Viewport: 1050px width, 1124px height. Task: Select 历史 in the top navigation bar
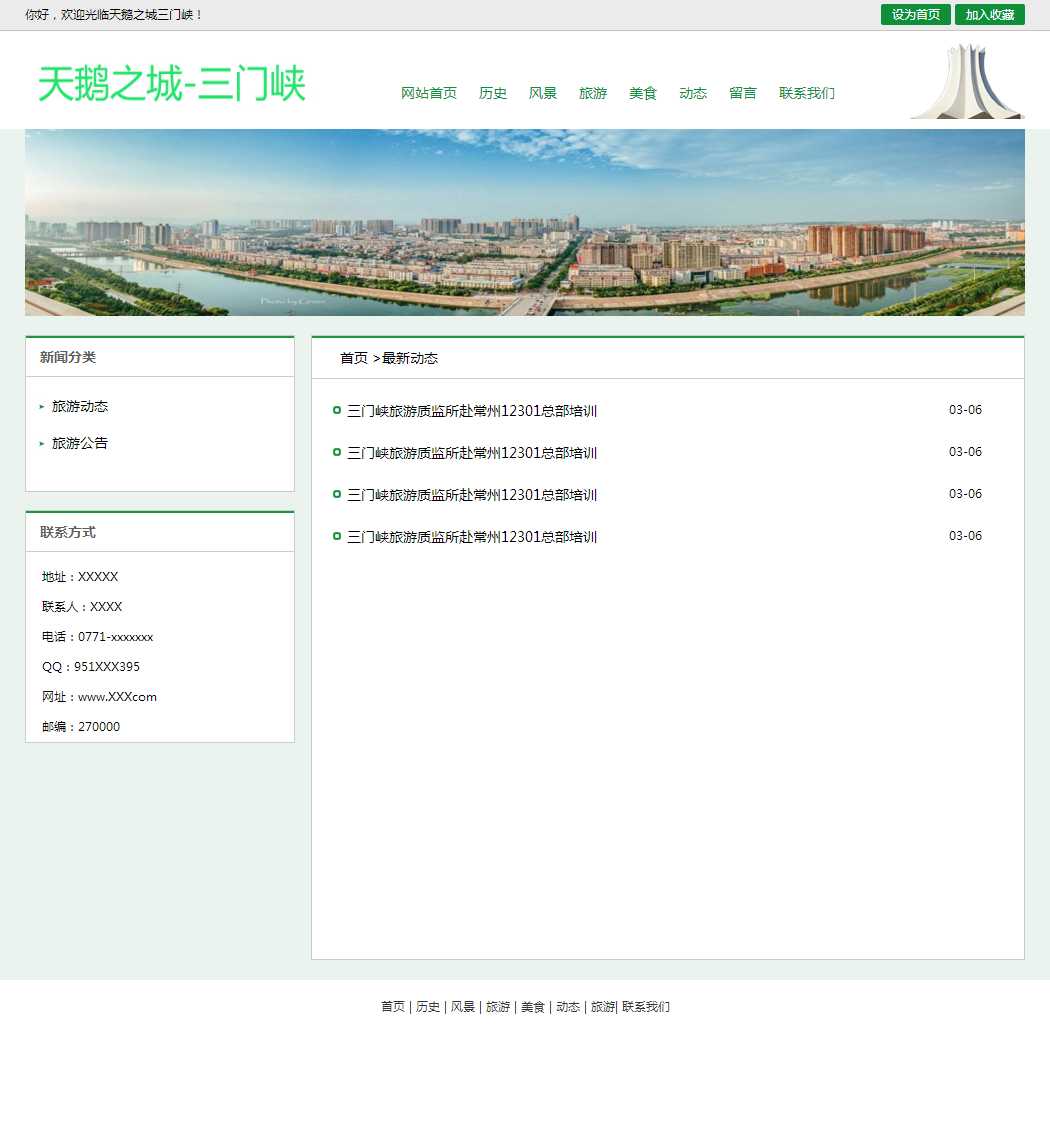pos(492,93)
